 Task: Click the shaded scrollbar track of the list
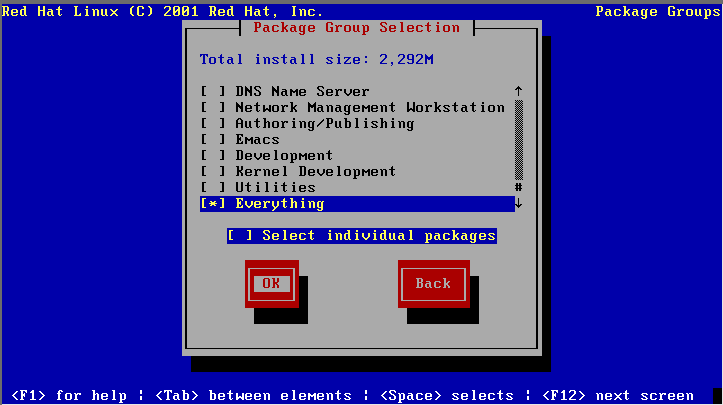[x=518, y=140]
